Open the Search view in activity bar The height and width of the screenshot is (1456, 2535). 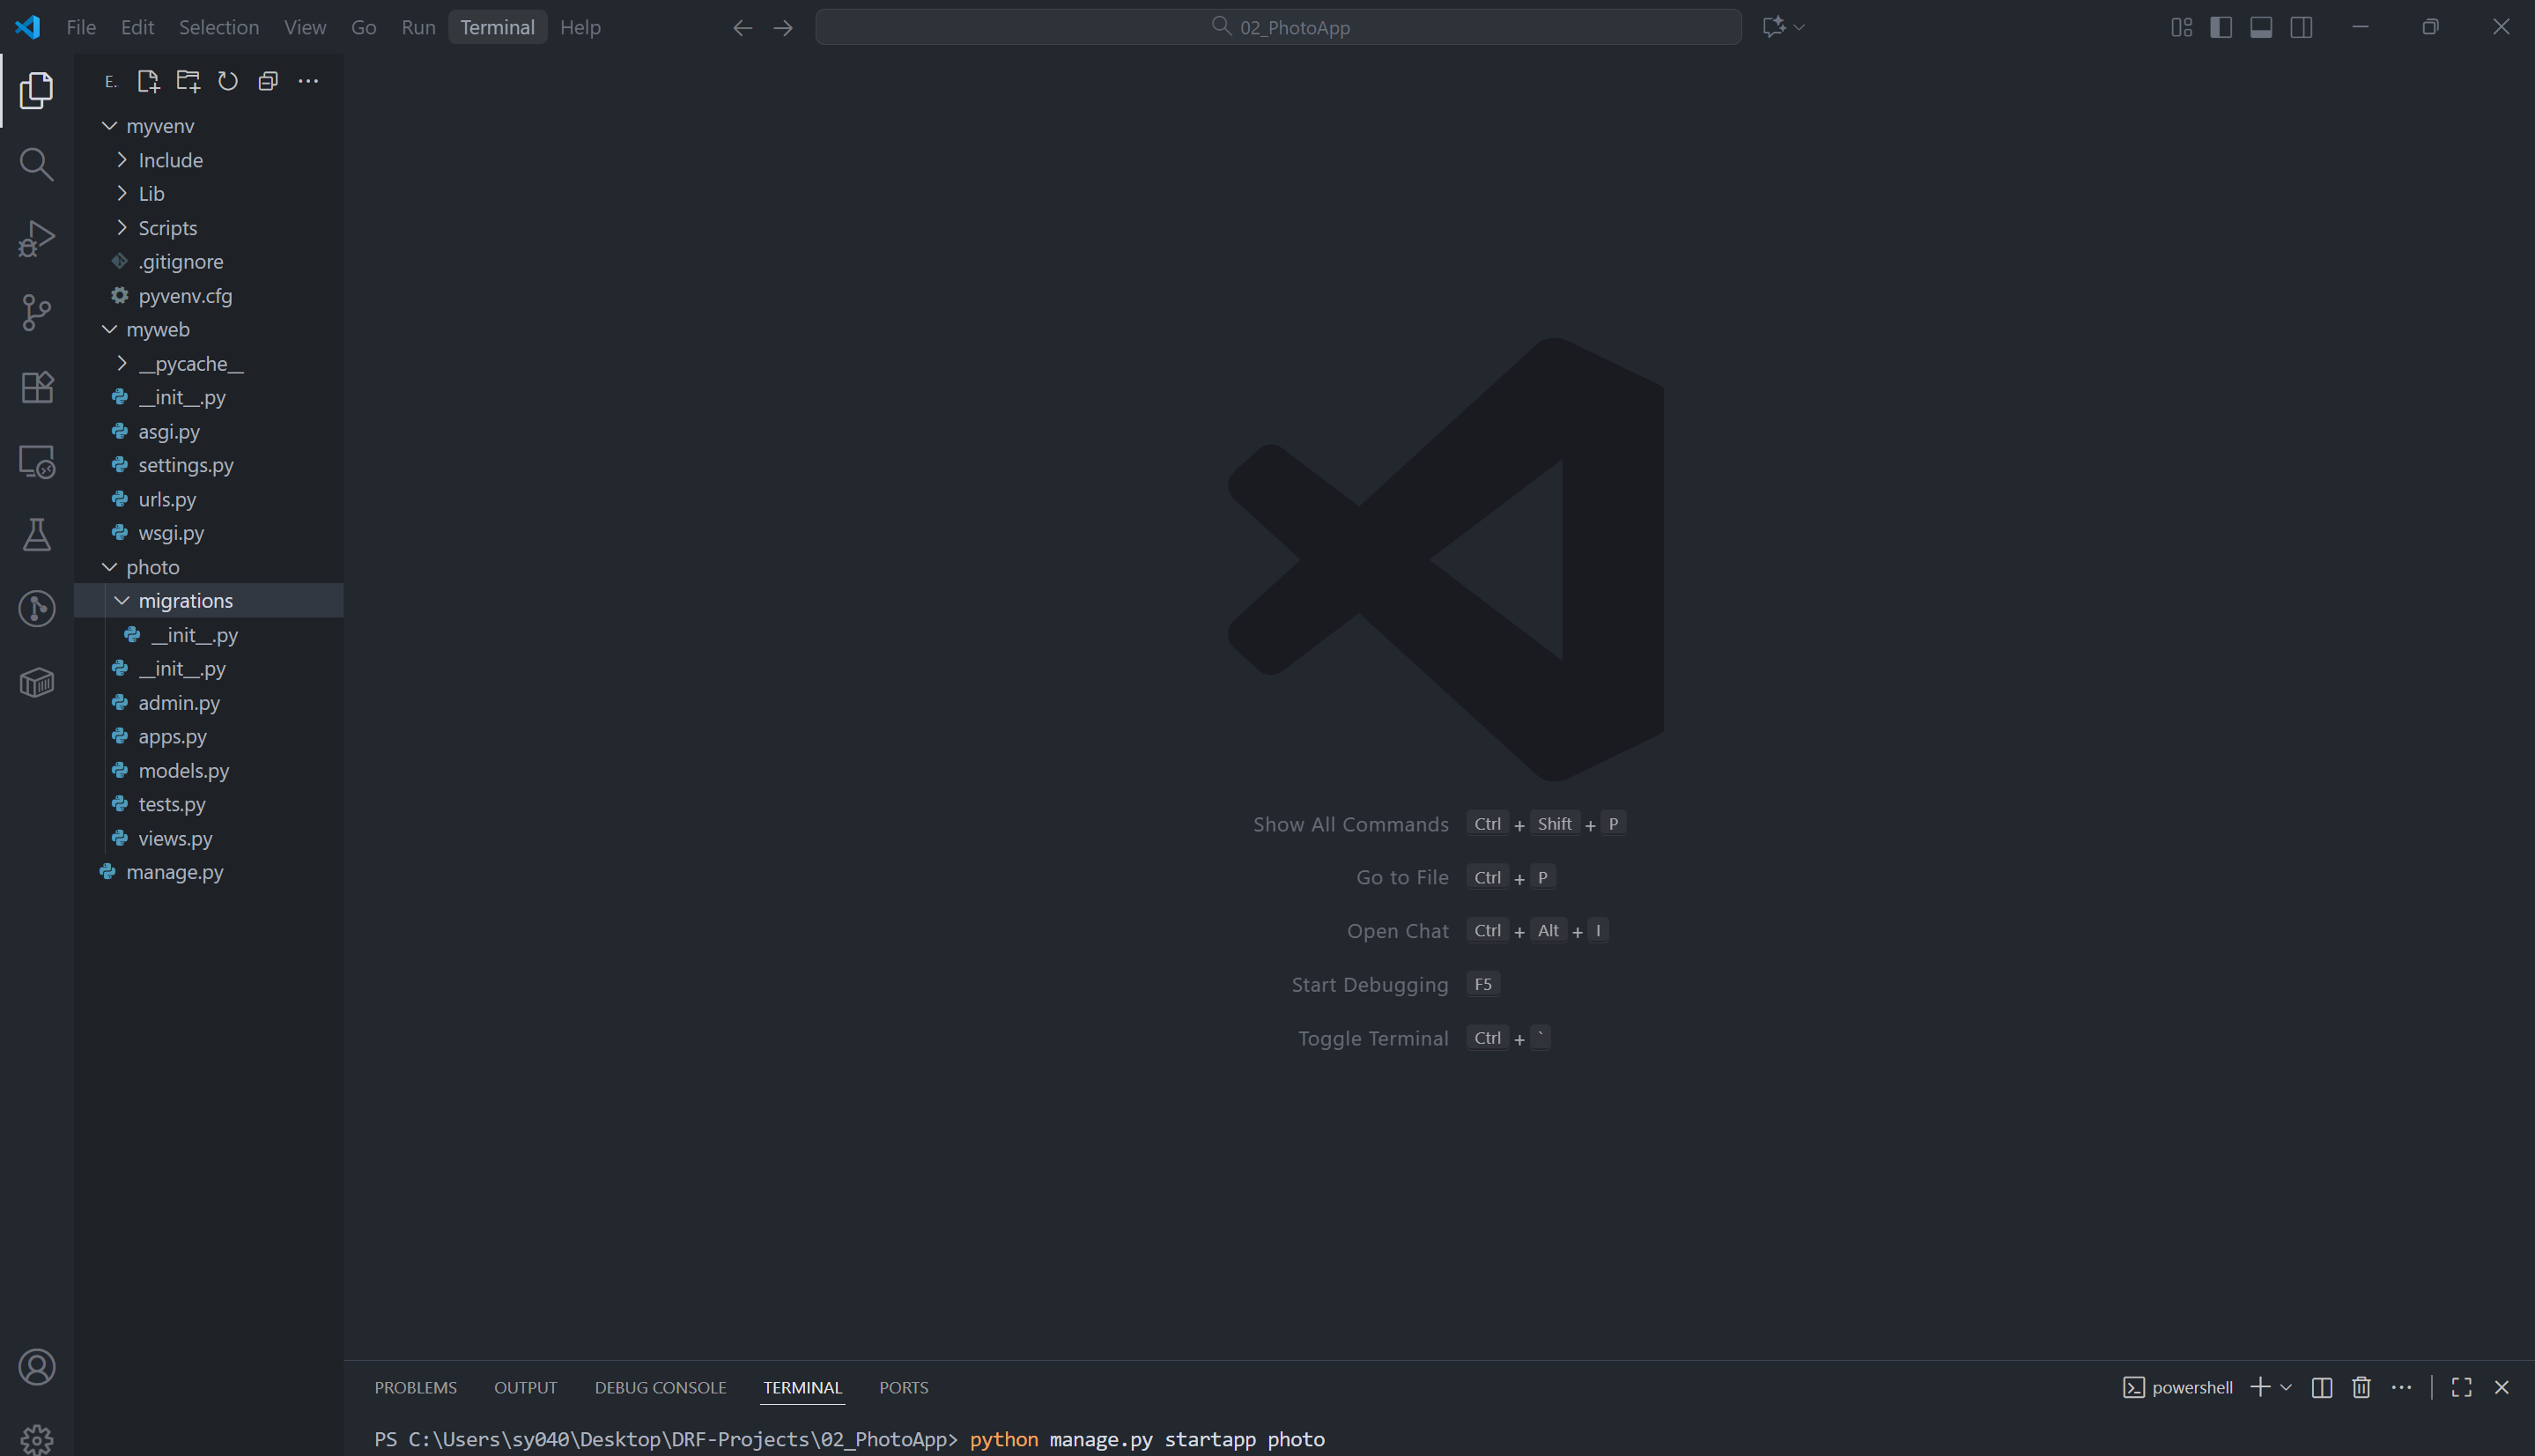coord(37,164)
